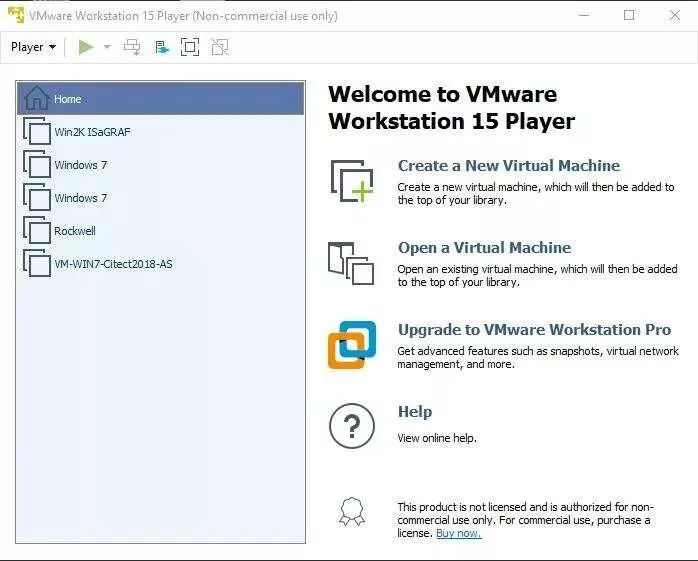Screen dimensions: 698x561
Task: Click Create a New Virtual Machine link
Action: tap(508, 166)
